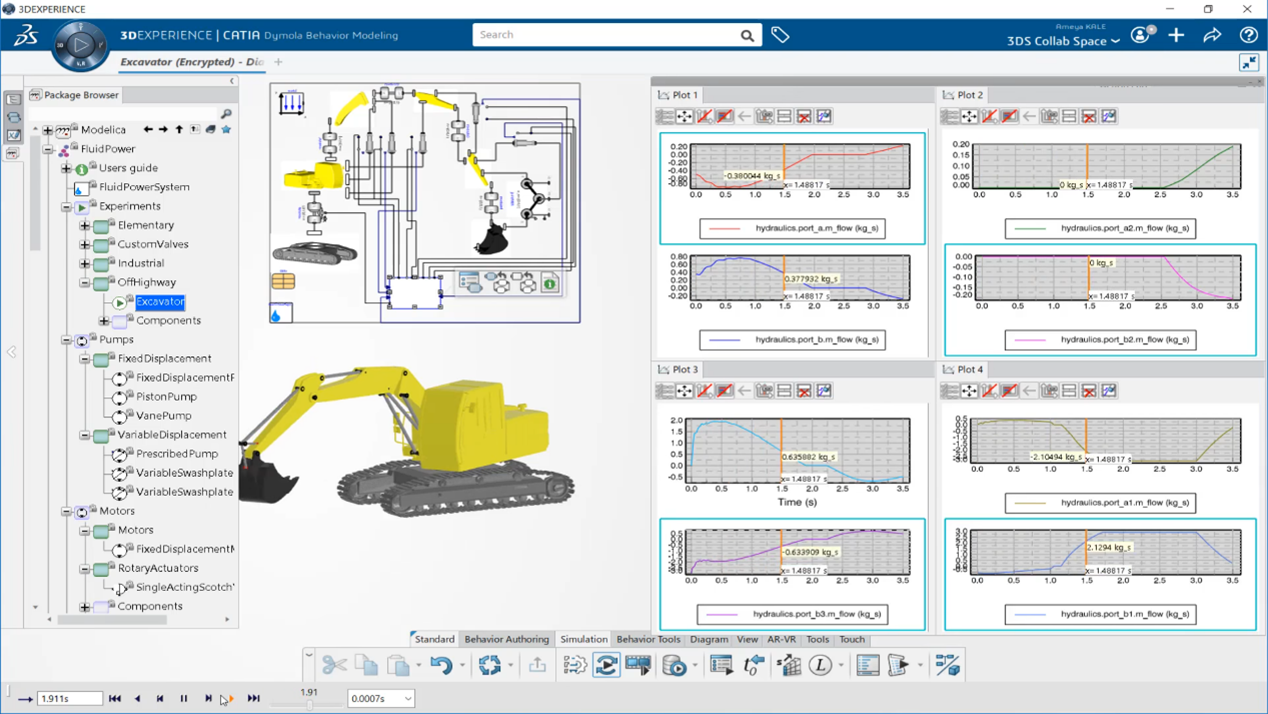Switch to the Standard tab
Image resolution: width=1268 pixels, height=714 pixels.
coord(434,639)
